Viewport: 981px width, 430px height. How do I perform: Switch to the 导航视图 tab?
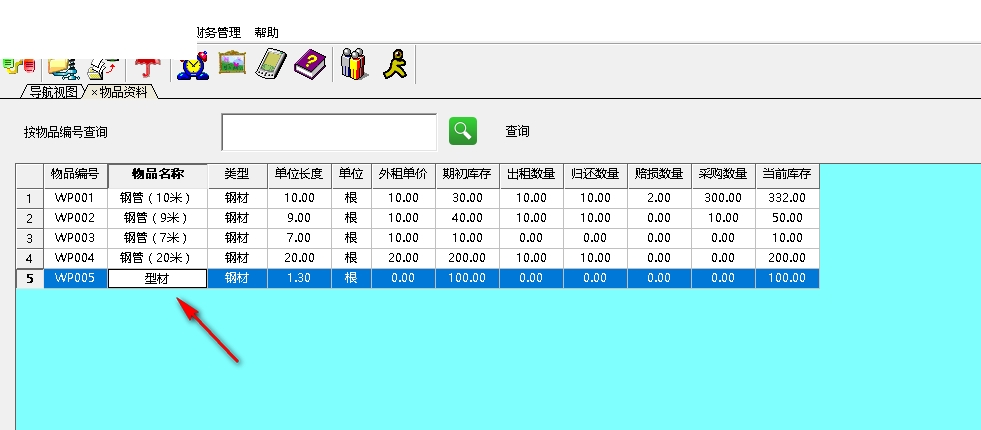pos(53,92)
